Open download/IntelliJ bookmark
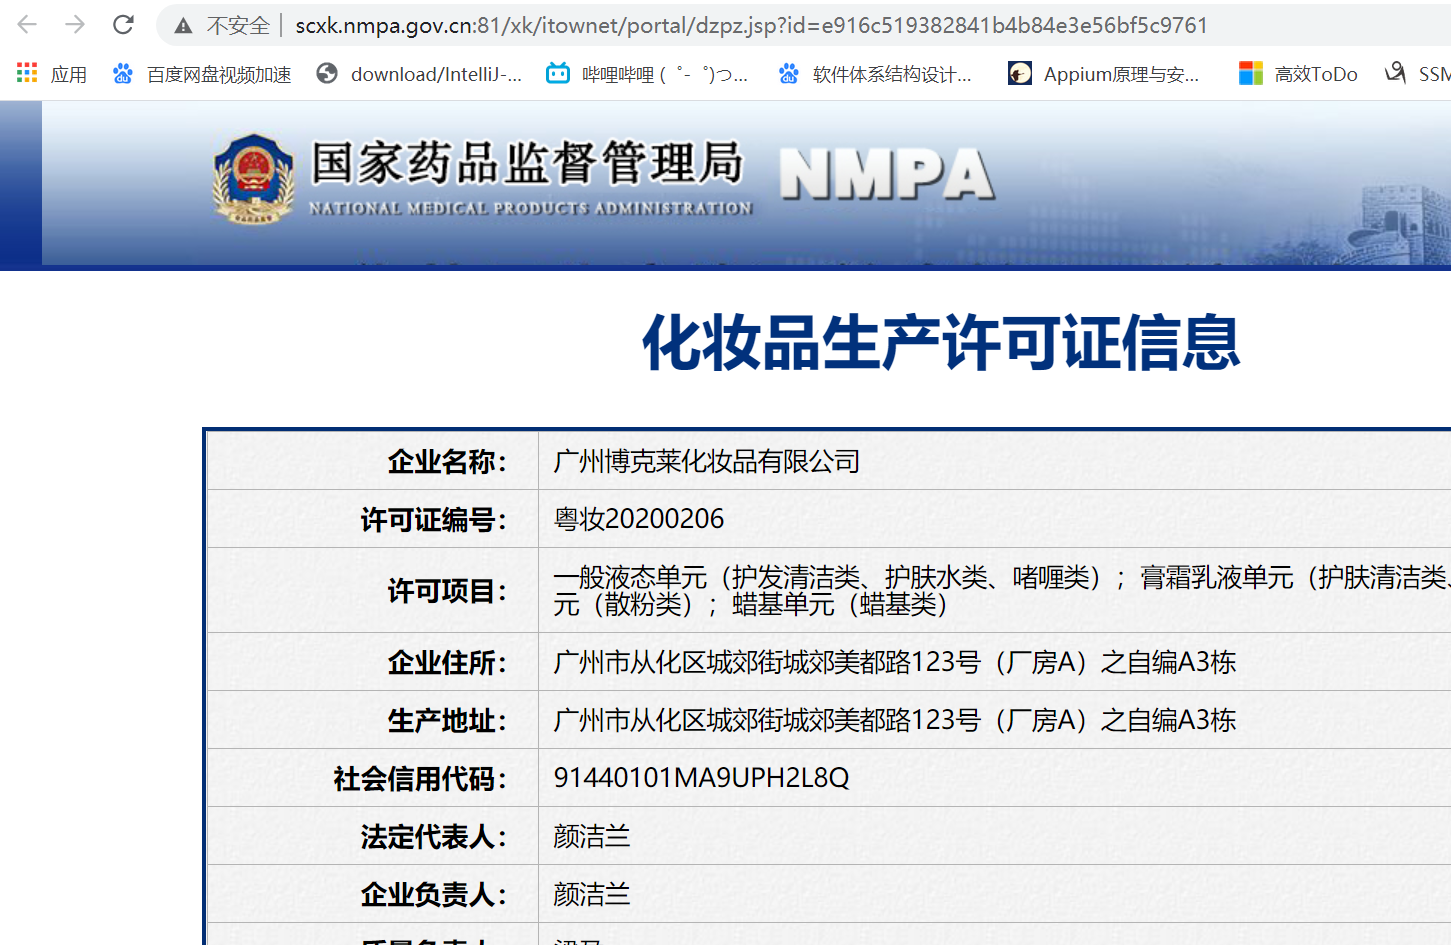The height and width of the screenshot is (945, 1451). tap(419, 74)
